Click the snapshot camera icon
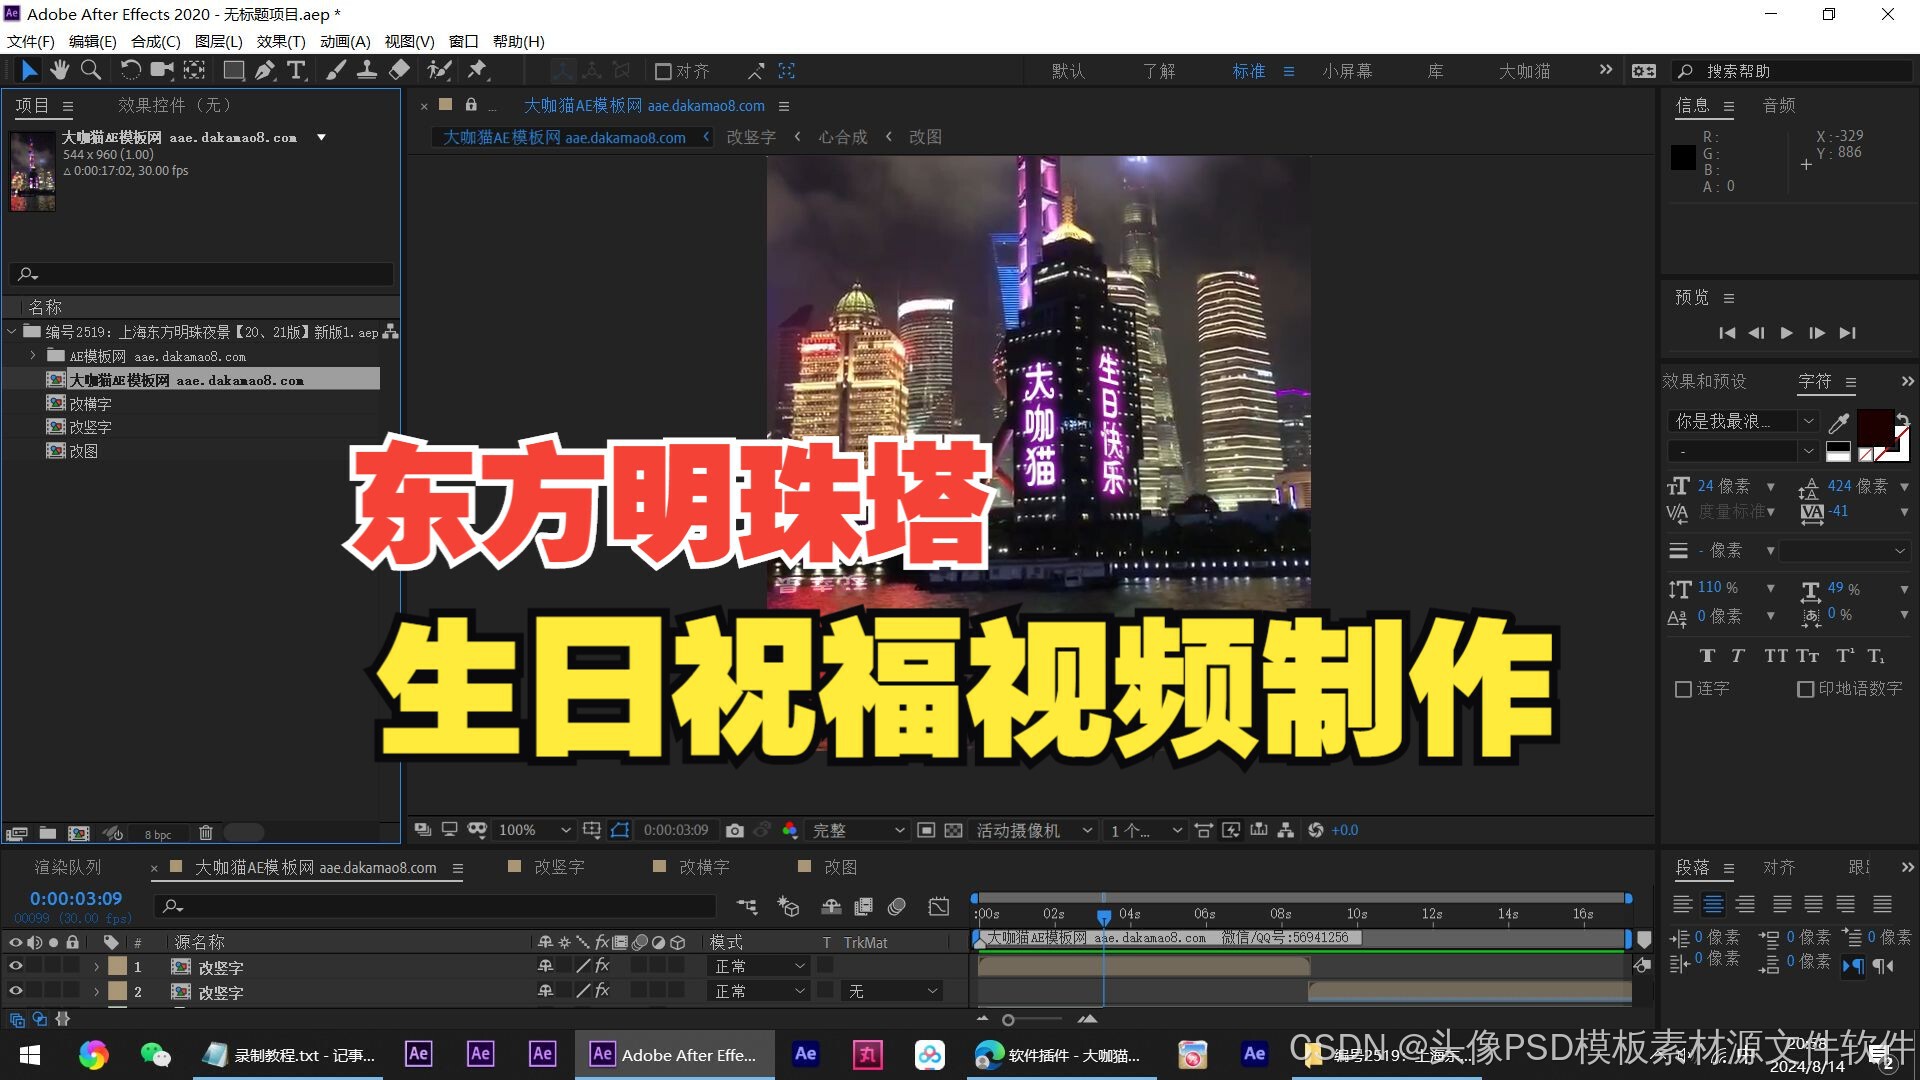This screenshot has width=1920, height=1080. (735, 830)
